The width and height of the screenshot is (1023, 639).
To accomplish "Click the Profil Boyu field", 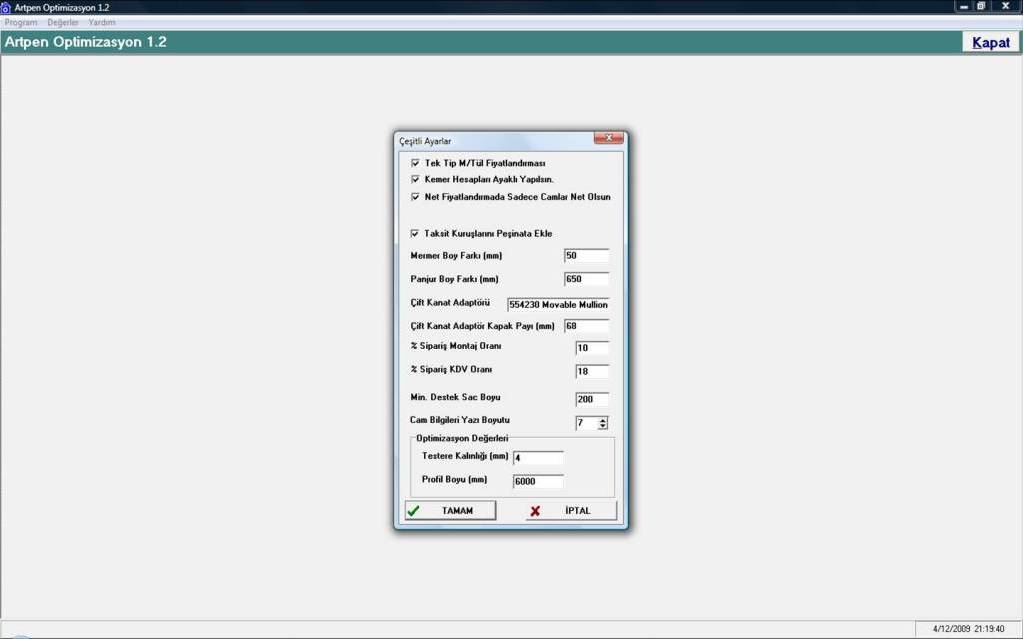I will coord(538,482).
